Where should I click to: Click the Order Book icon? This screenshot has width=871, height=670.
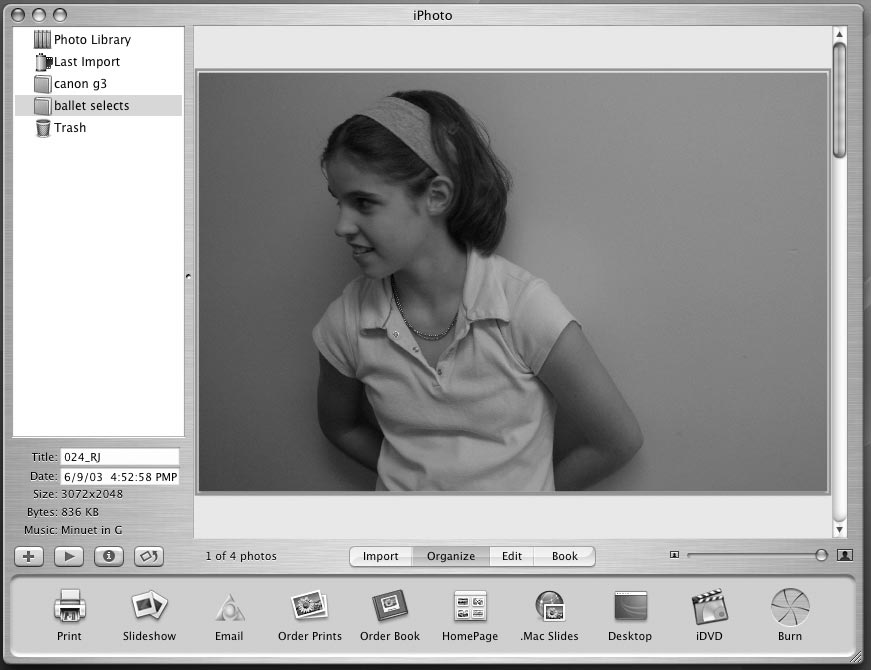point(389,606)
